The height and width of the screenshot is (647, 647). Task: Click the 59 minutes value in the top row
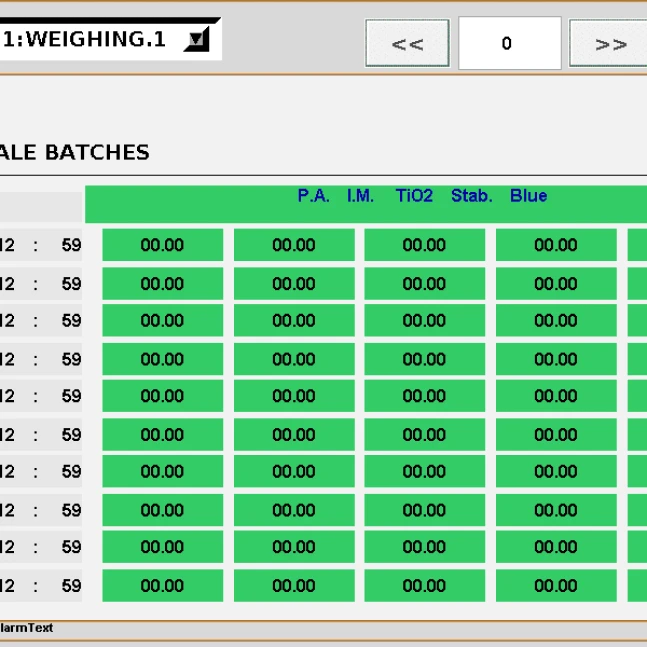pyautogui.click(x=71, y=245)
